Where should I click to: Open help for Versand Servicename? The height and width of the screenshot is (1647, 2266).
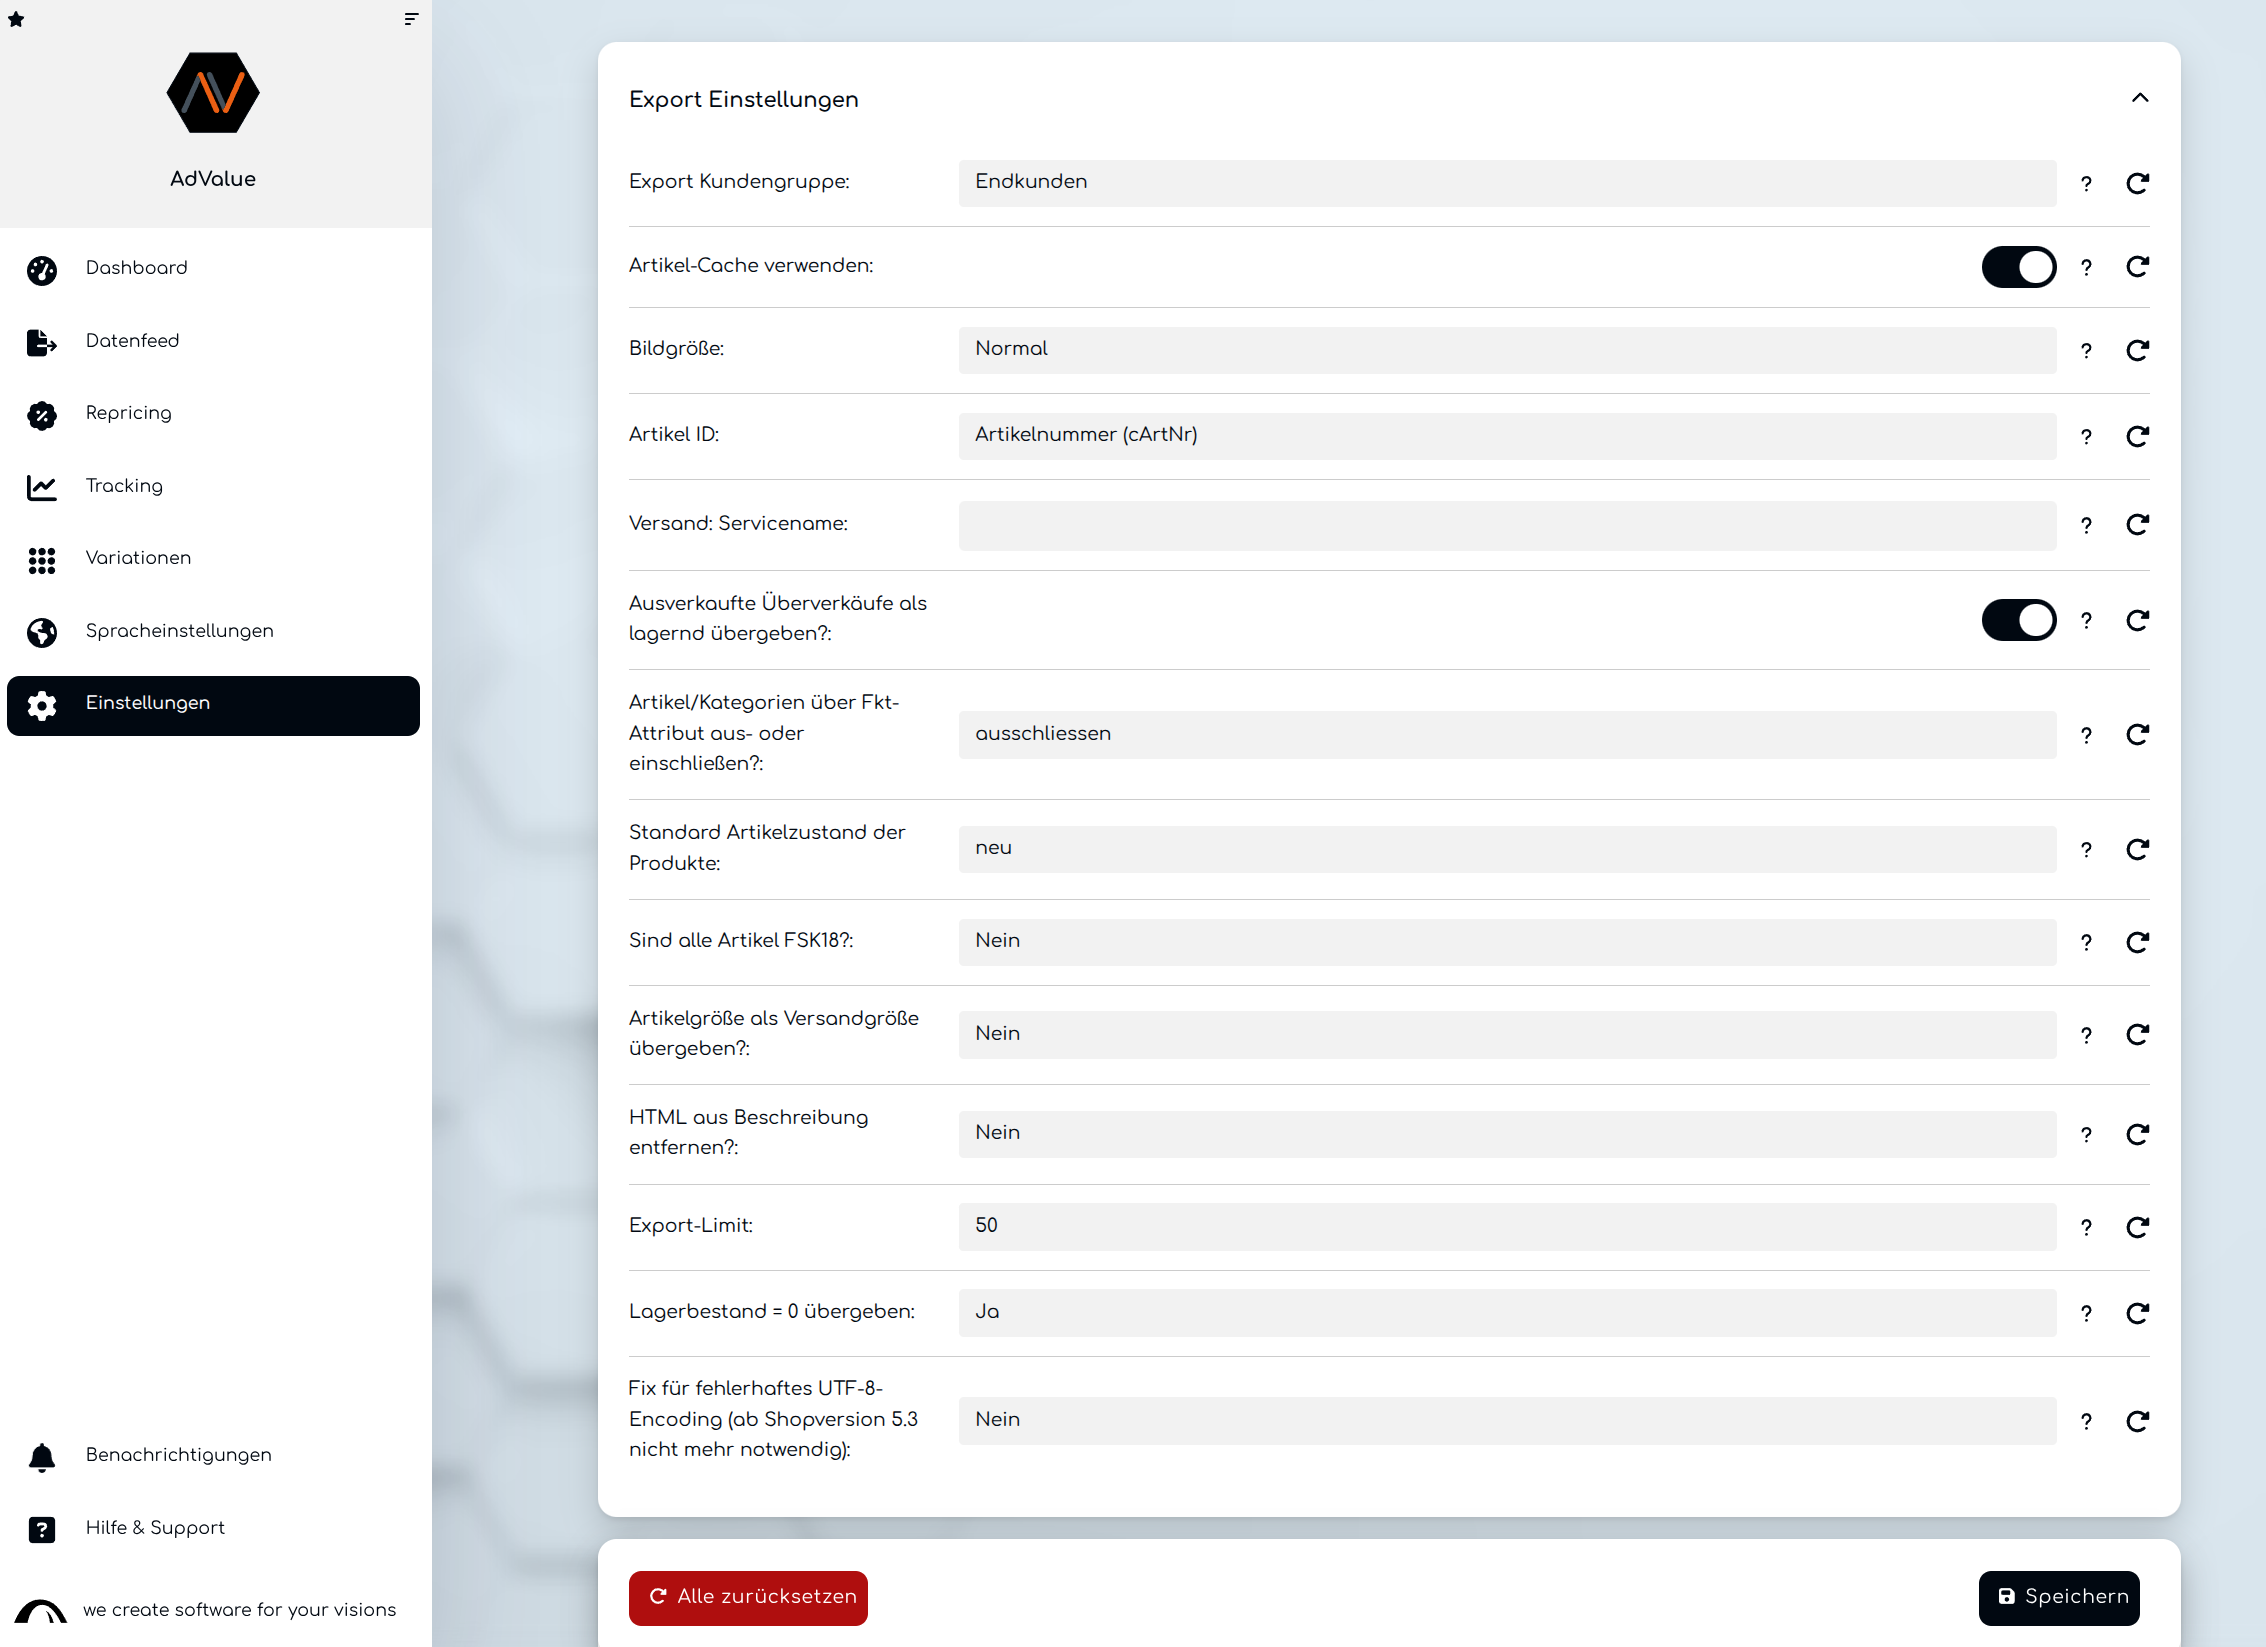(x=2086, y=526)
